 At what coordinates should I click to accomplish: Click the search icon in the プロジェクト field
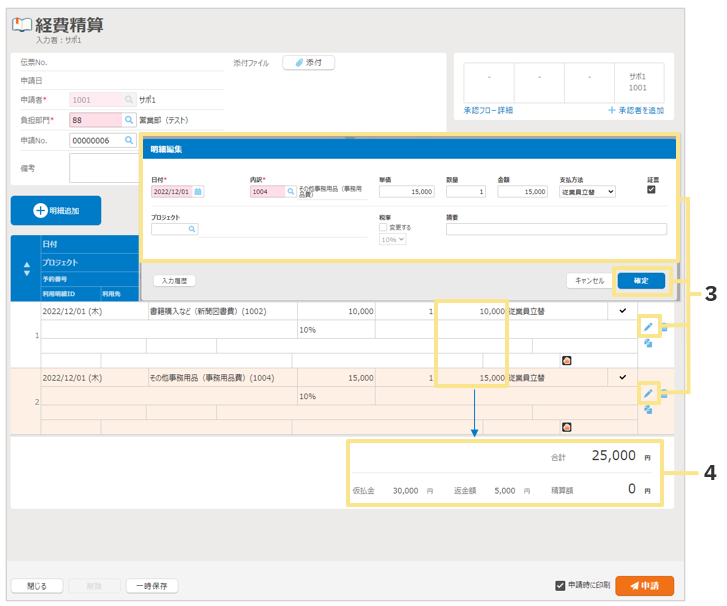(x=192, y=229)
